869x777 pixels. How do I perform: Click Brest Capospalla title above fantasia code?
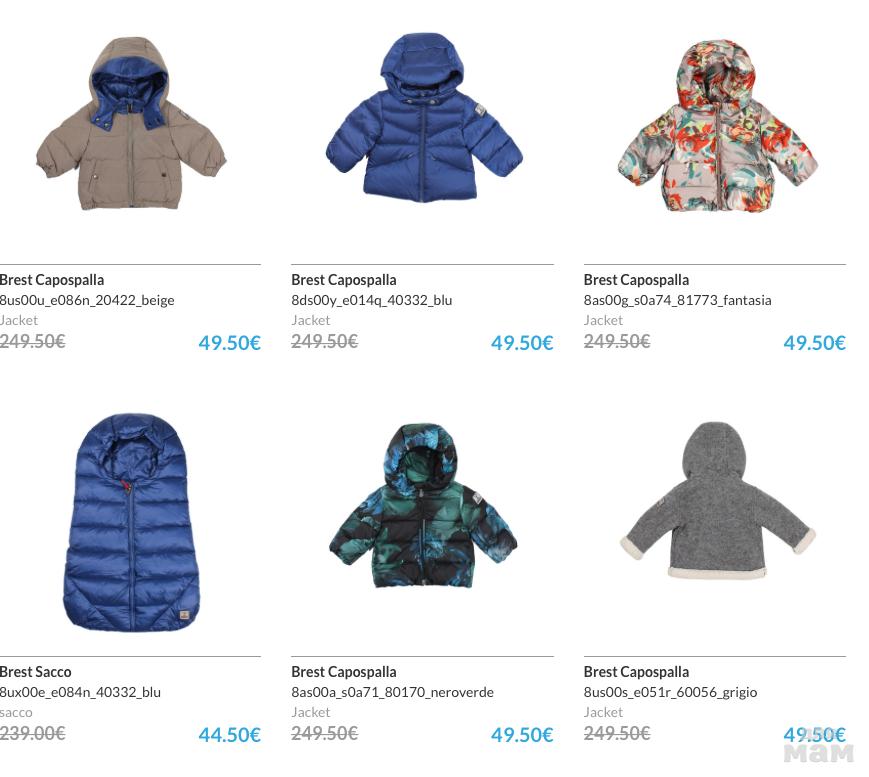(x=636, y=280)
